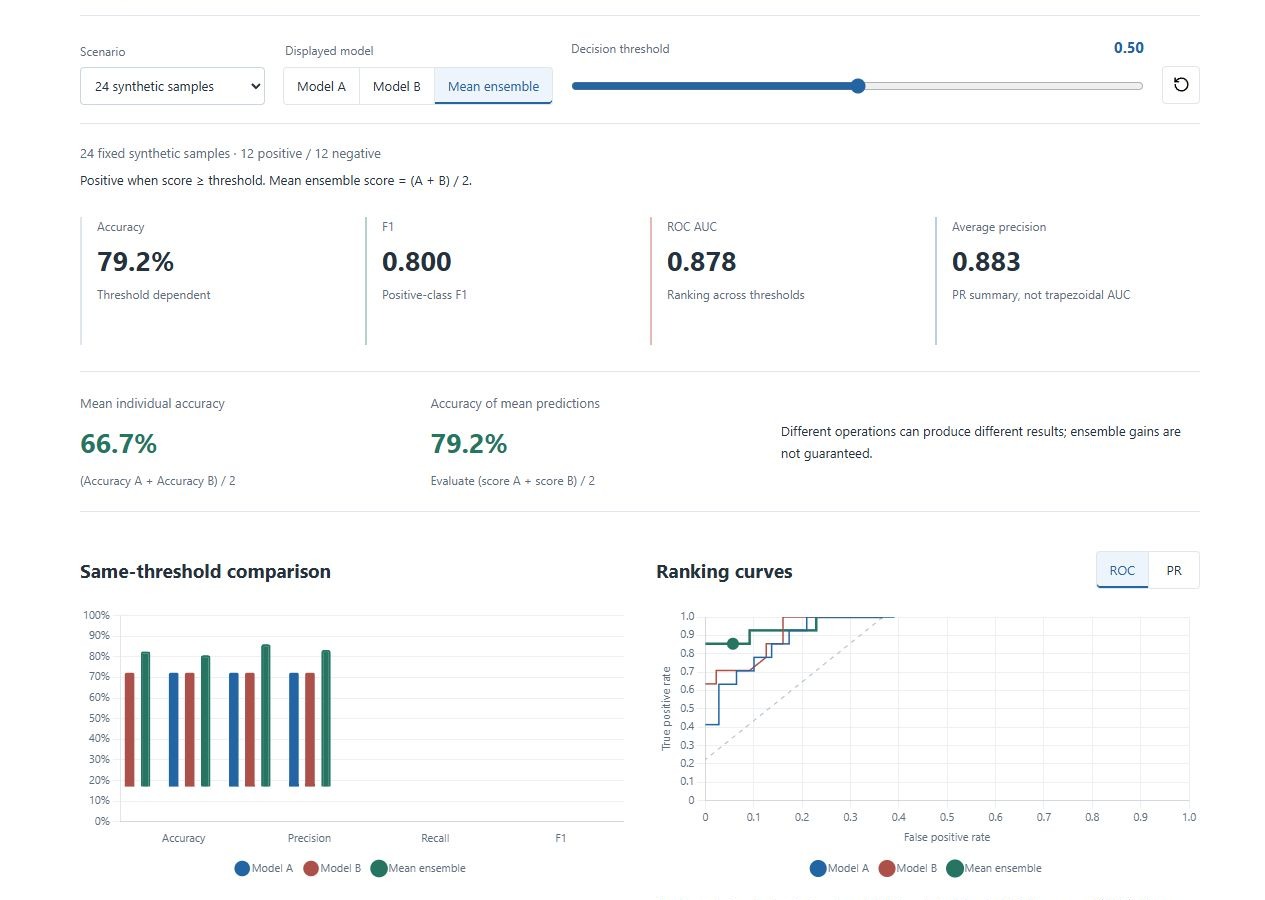Click the 79.2% value above Threshold dependent

[x=135, y=262]
